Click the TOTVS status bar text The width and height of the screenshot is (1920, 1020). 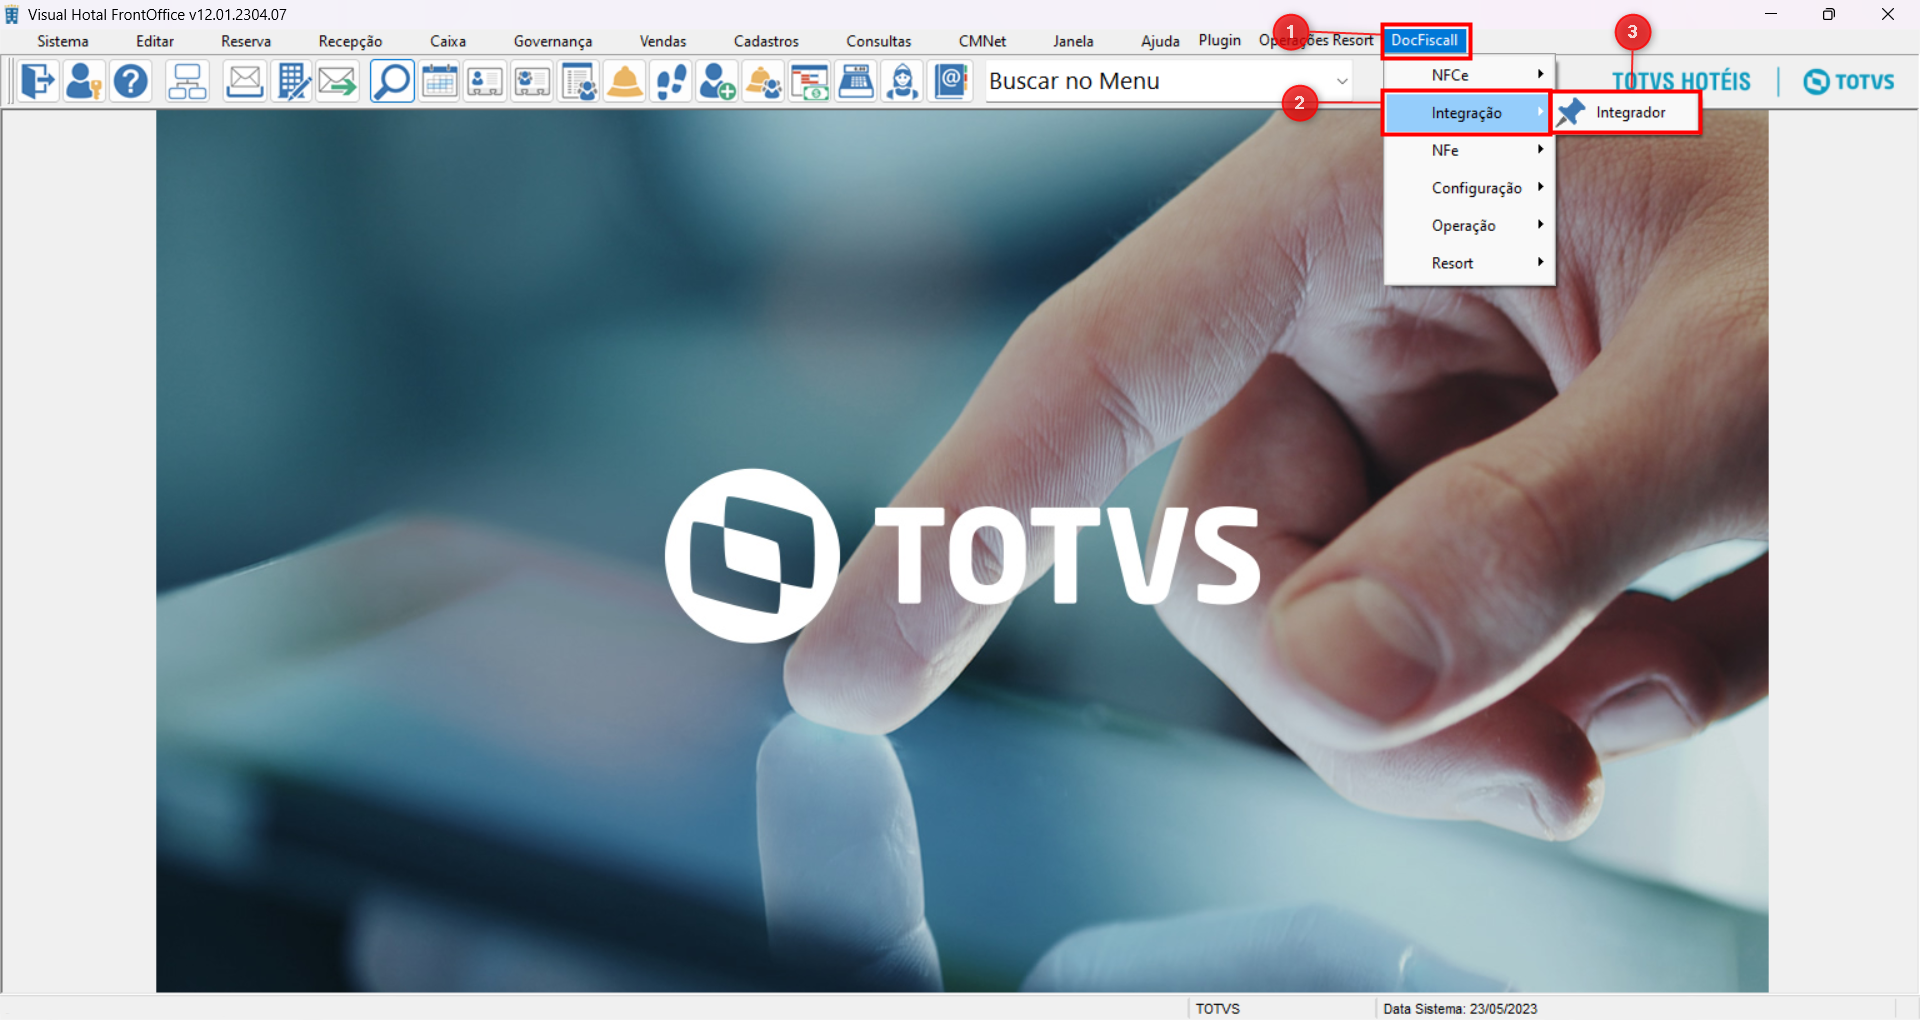coord(1218,1008)
